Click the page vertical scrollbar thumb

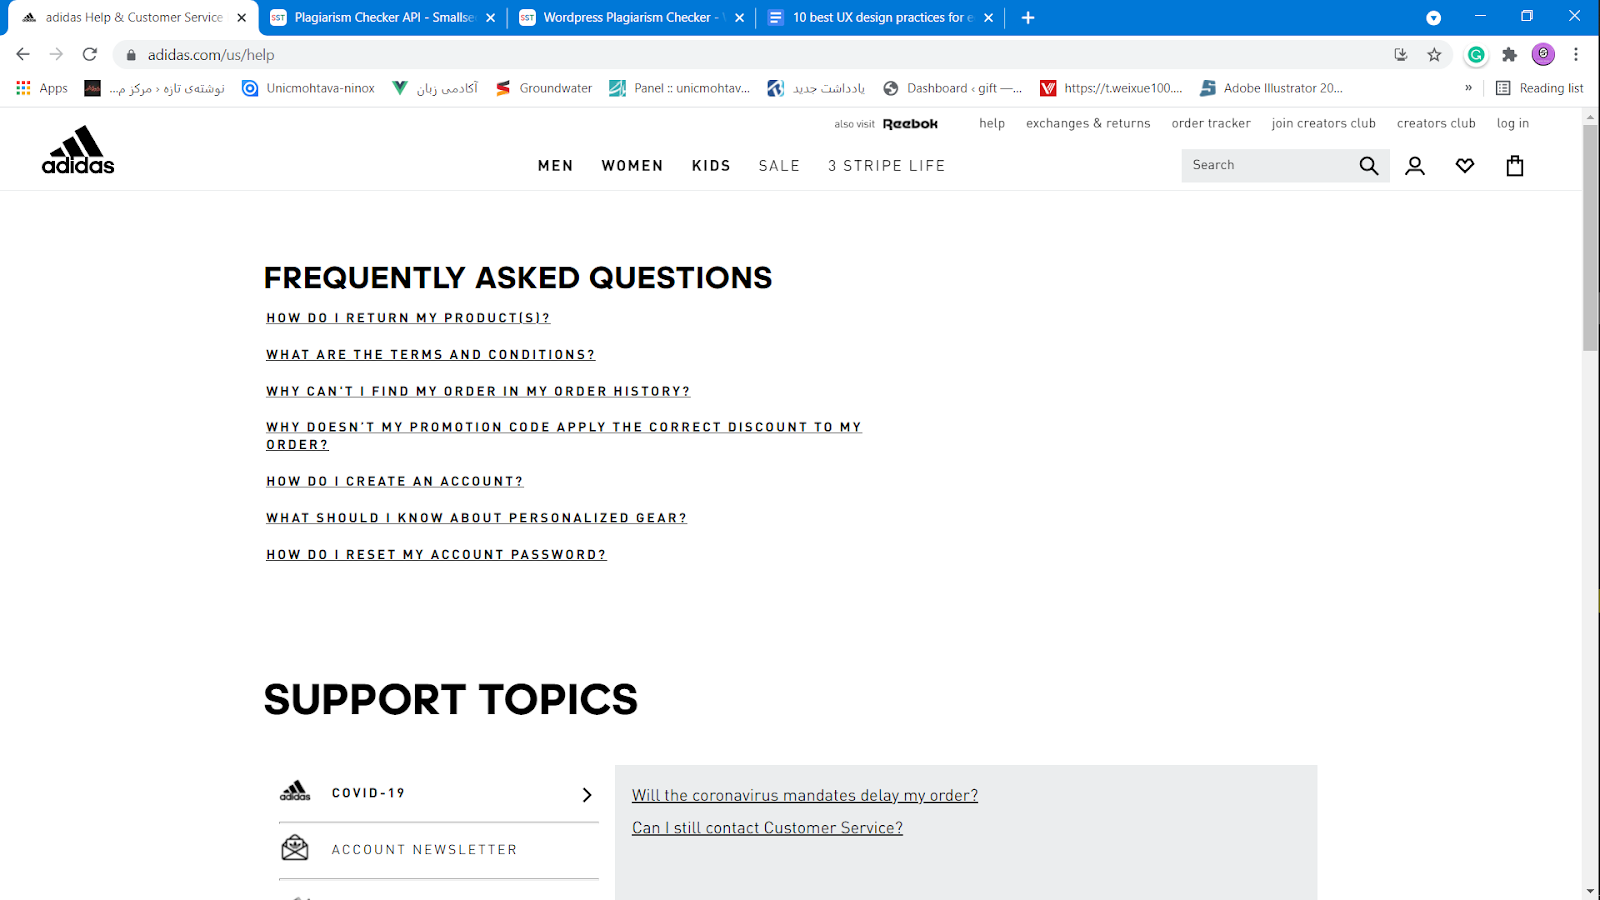(x=1591, y=238)
